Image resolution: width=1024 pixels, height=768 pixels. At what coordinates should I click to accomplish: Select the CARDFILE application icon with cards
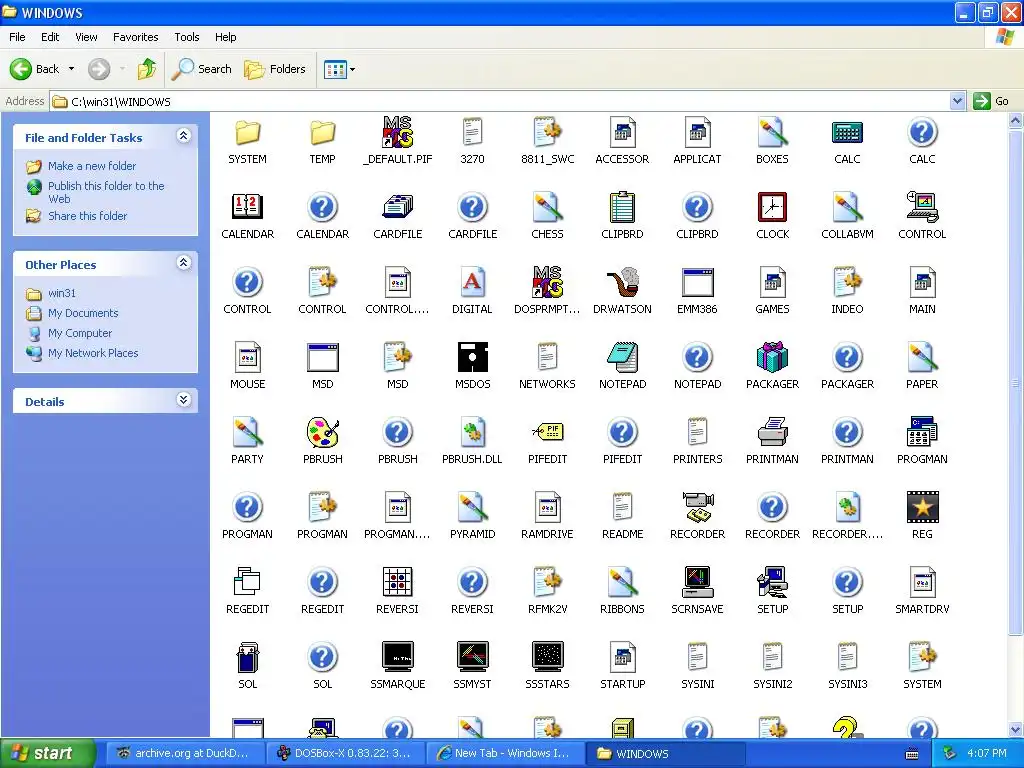point(398,208)
